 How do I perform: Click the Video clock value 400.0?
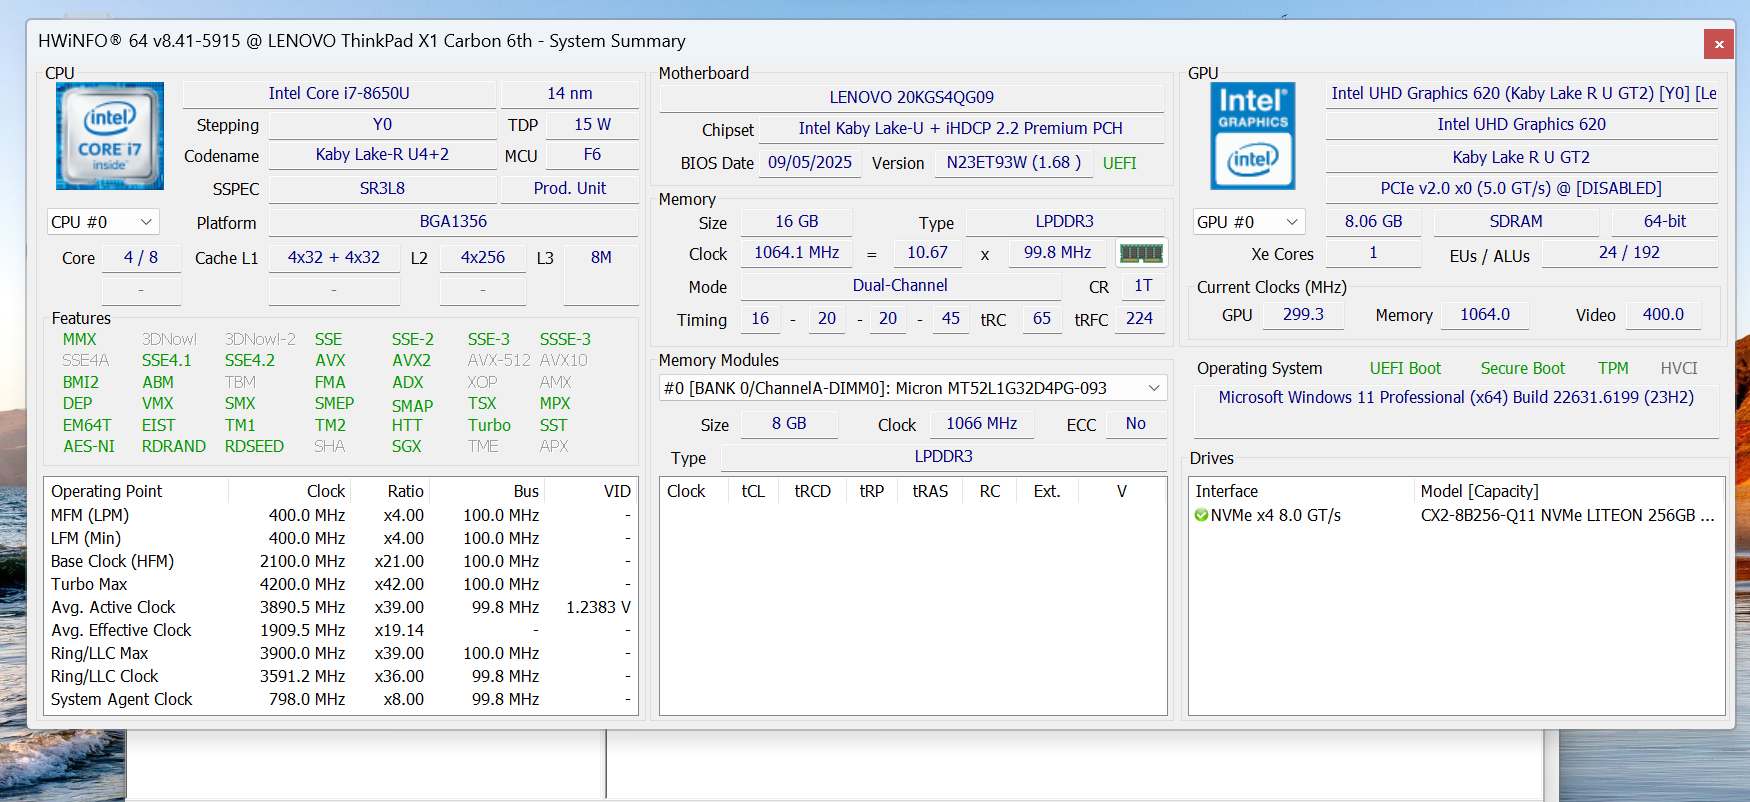coord(1663,315)
